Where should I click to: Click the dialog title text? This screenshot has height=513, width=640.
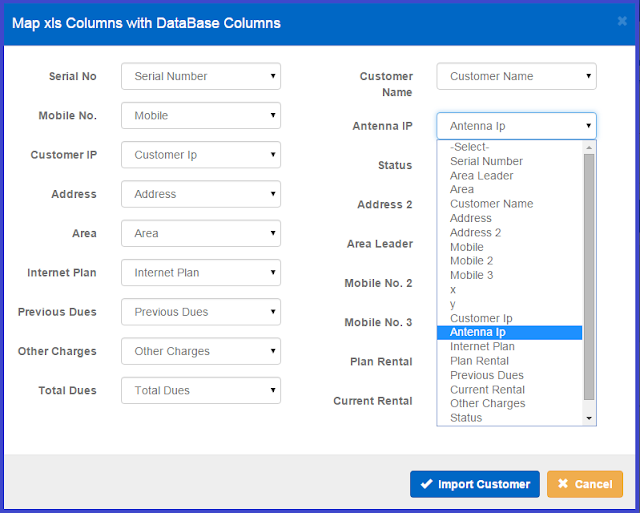click(x=146, y=23)
